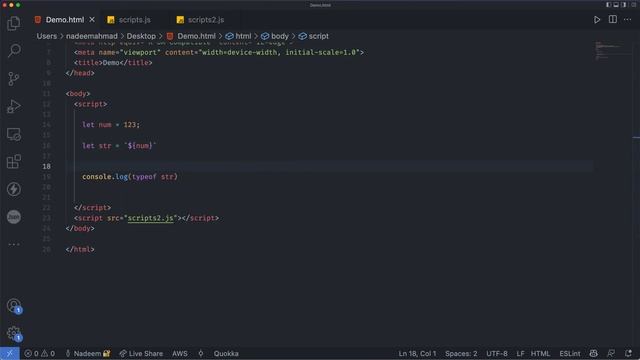This screenshot has width=640, height=360.
Task: Click the Nadeem status bar item
Action: [87, 353]
